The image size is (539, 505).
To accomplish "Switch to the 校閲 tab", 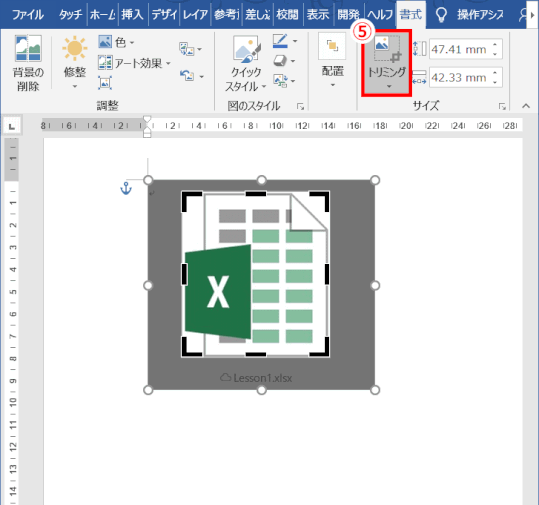I will [287, 15].
